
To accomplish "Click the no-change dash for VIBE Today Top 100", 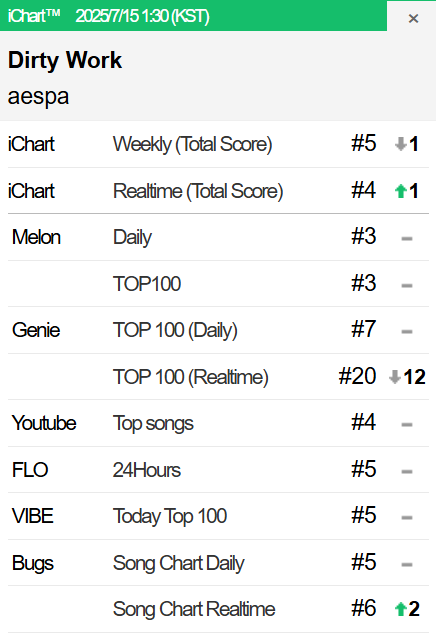I will (406, 518).
